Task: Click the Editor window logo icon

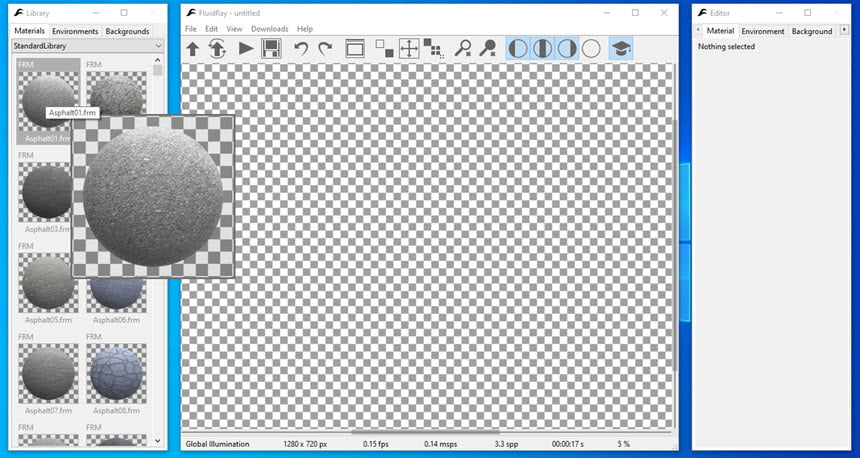Action: (702, 13)
